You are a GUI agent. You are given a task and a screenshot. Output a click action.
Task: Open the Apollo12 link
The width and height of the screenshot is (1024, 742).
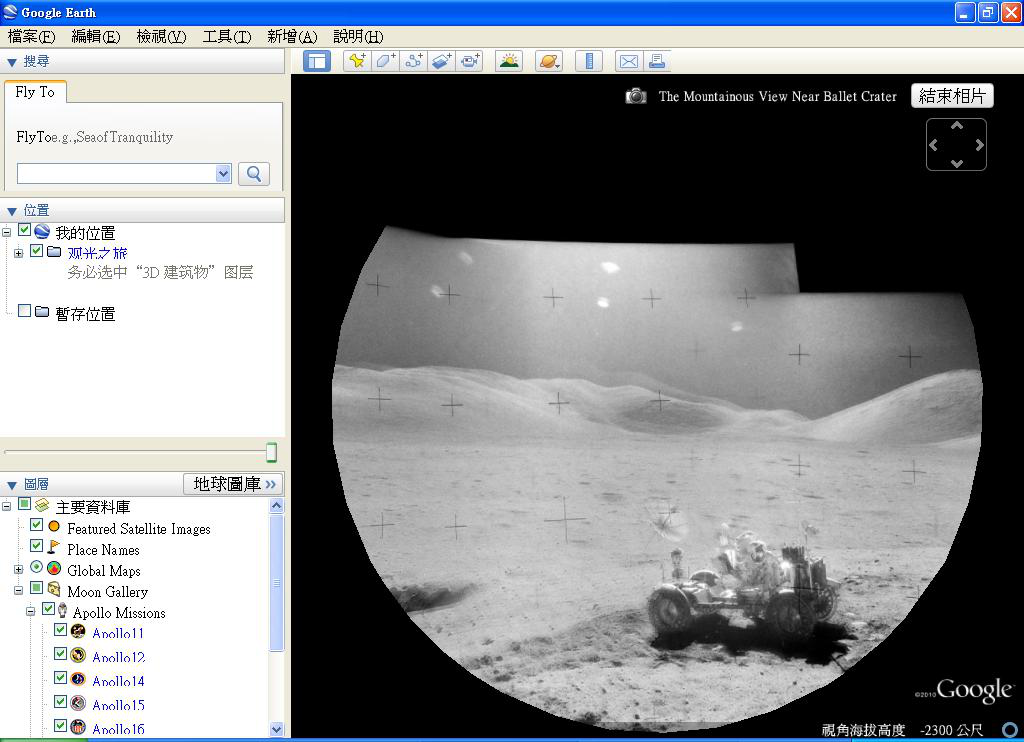pos(118,657)
